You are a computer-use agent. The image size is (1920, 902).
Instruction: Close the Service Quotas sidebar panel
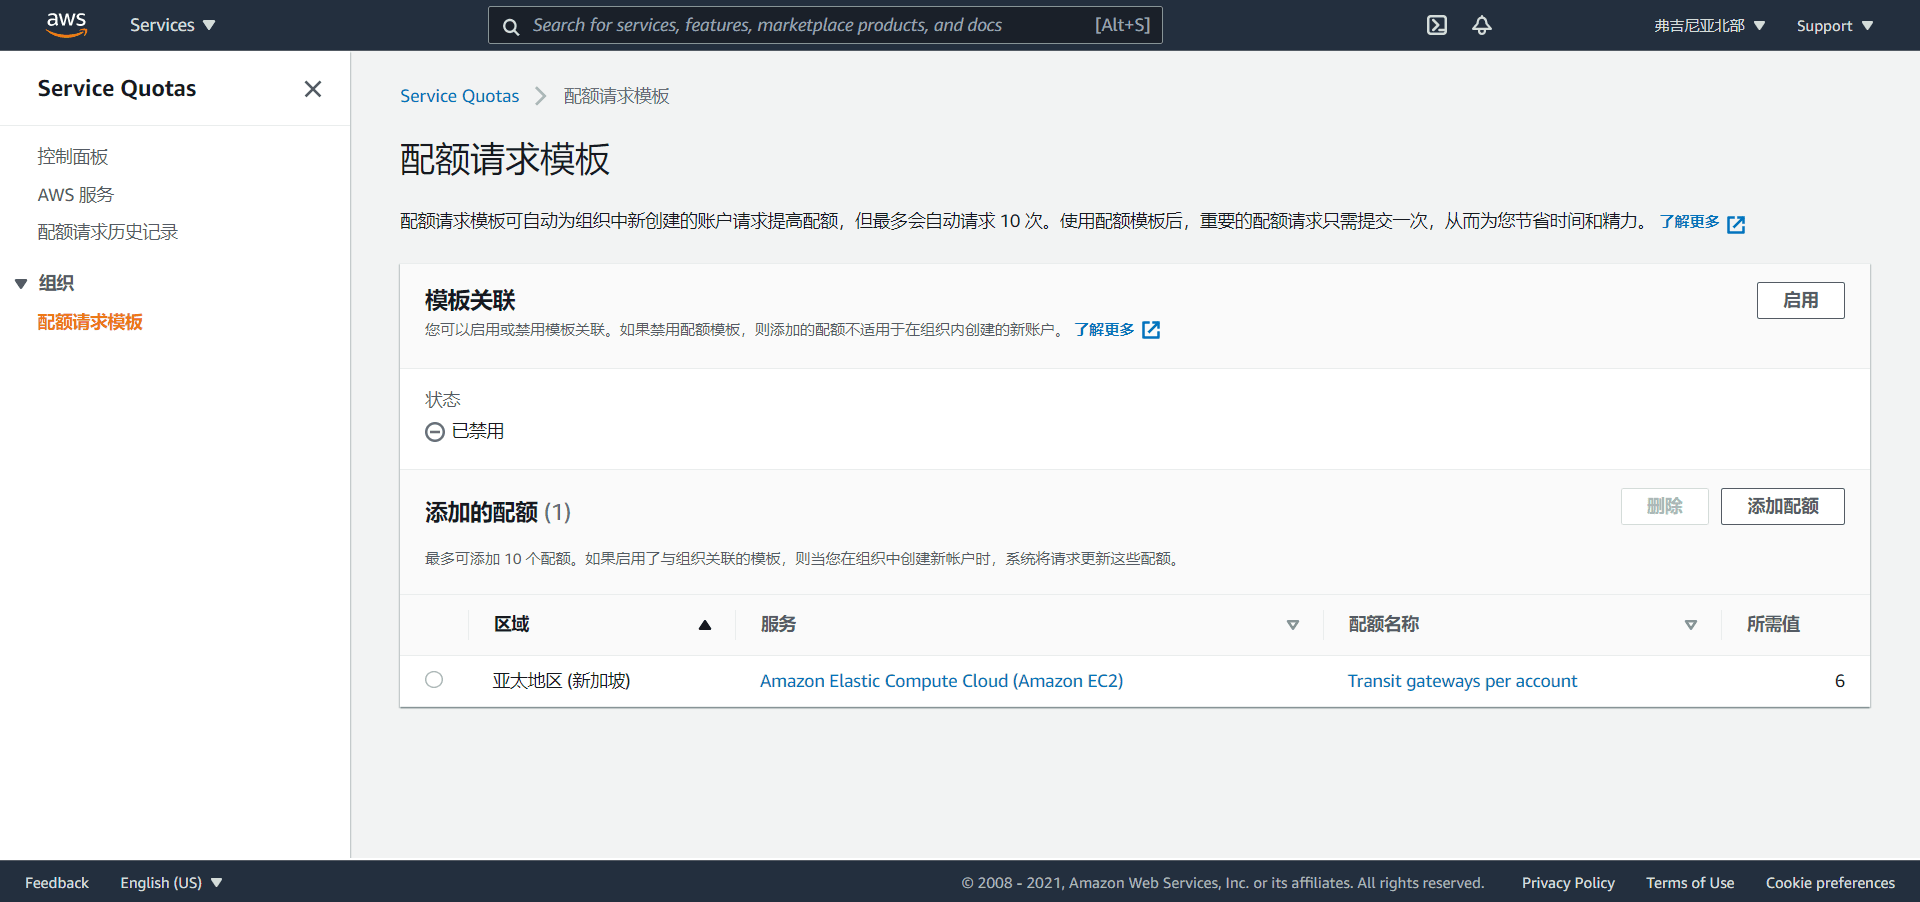tap(313, 89)
